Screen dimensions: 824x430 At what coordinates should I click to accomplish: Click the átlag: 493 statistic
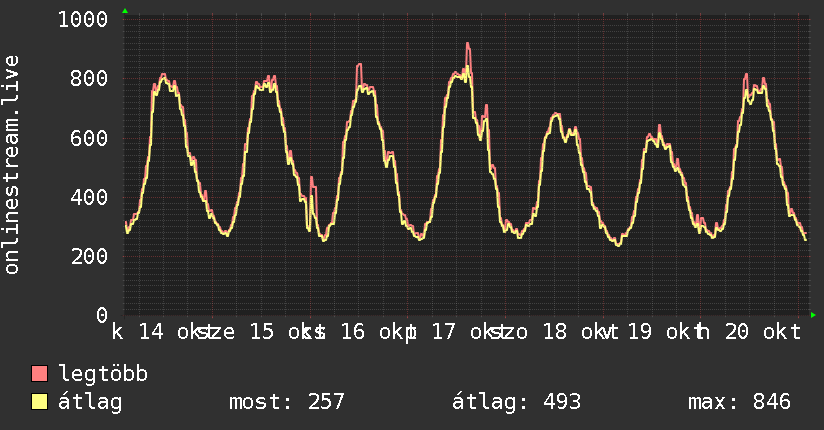(517, 402)
